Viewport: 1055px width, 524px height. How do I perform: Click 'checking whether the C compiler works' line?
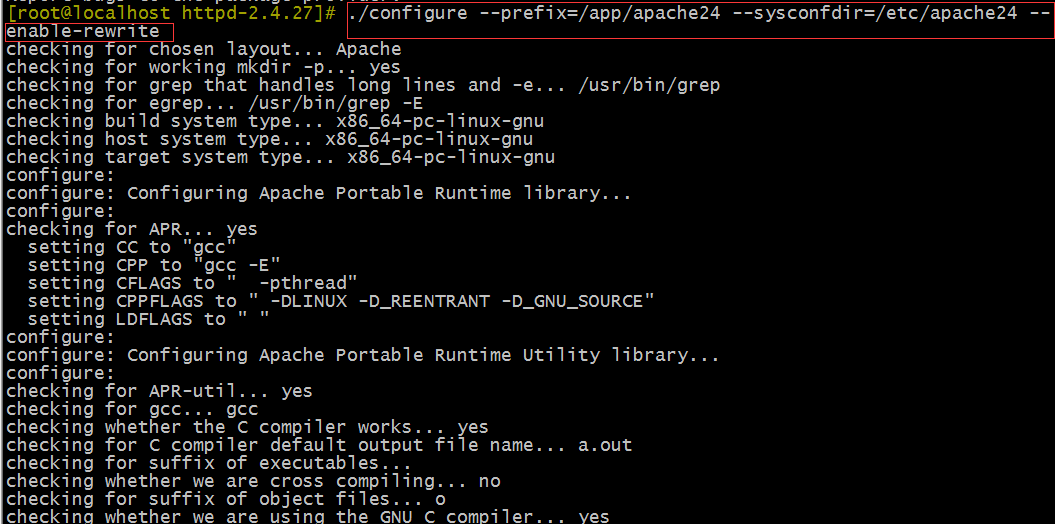[x=248, y=427]
